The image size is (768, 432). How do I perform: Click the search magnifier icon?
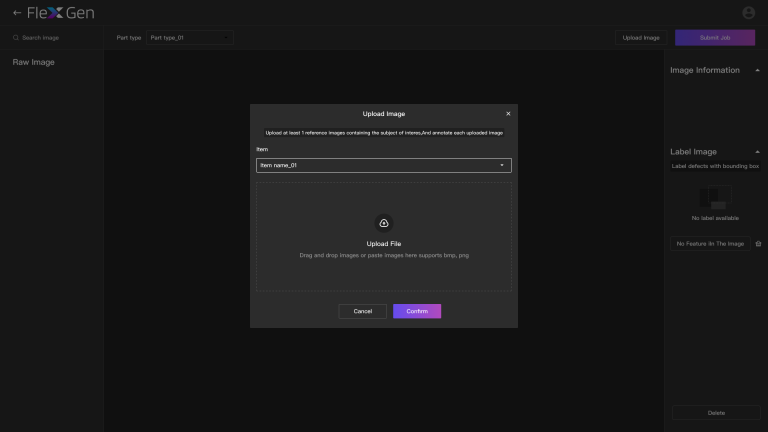16,37
